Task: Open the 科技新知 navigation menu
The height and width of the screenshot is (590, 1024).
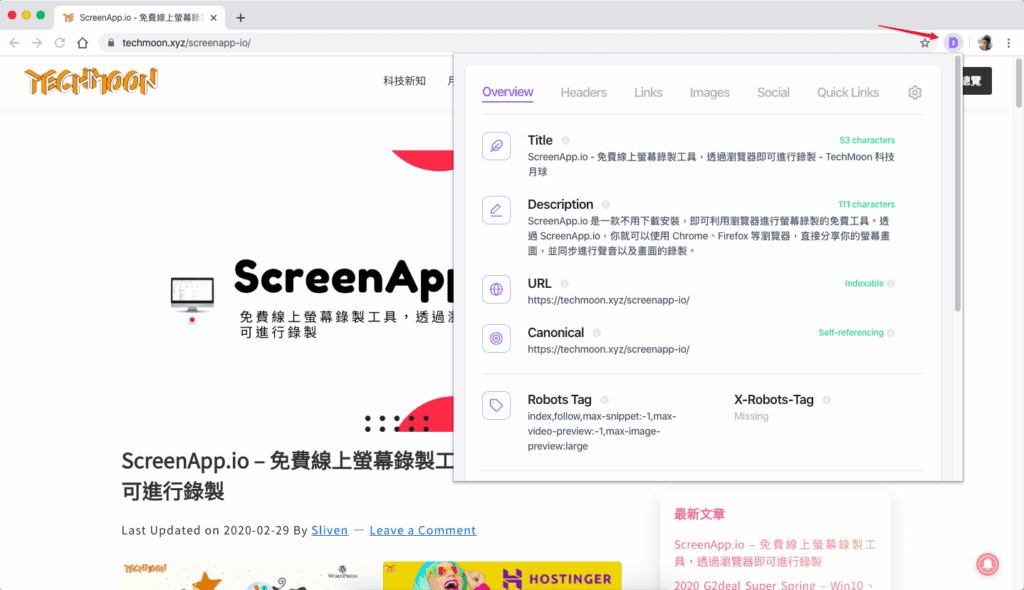Action: 404,81
